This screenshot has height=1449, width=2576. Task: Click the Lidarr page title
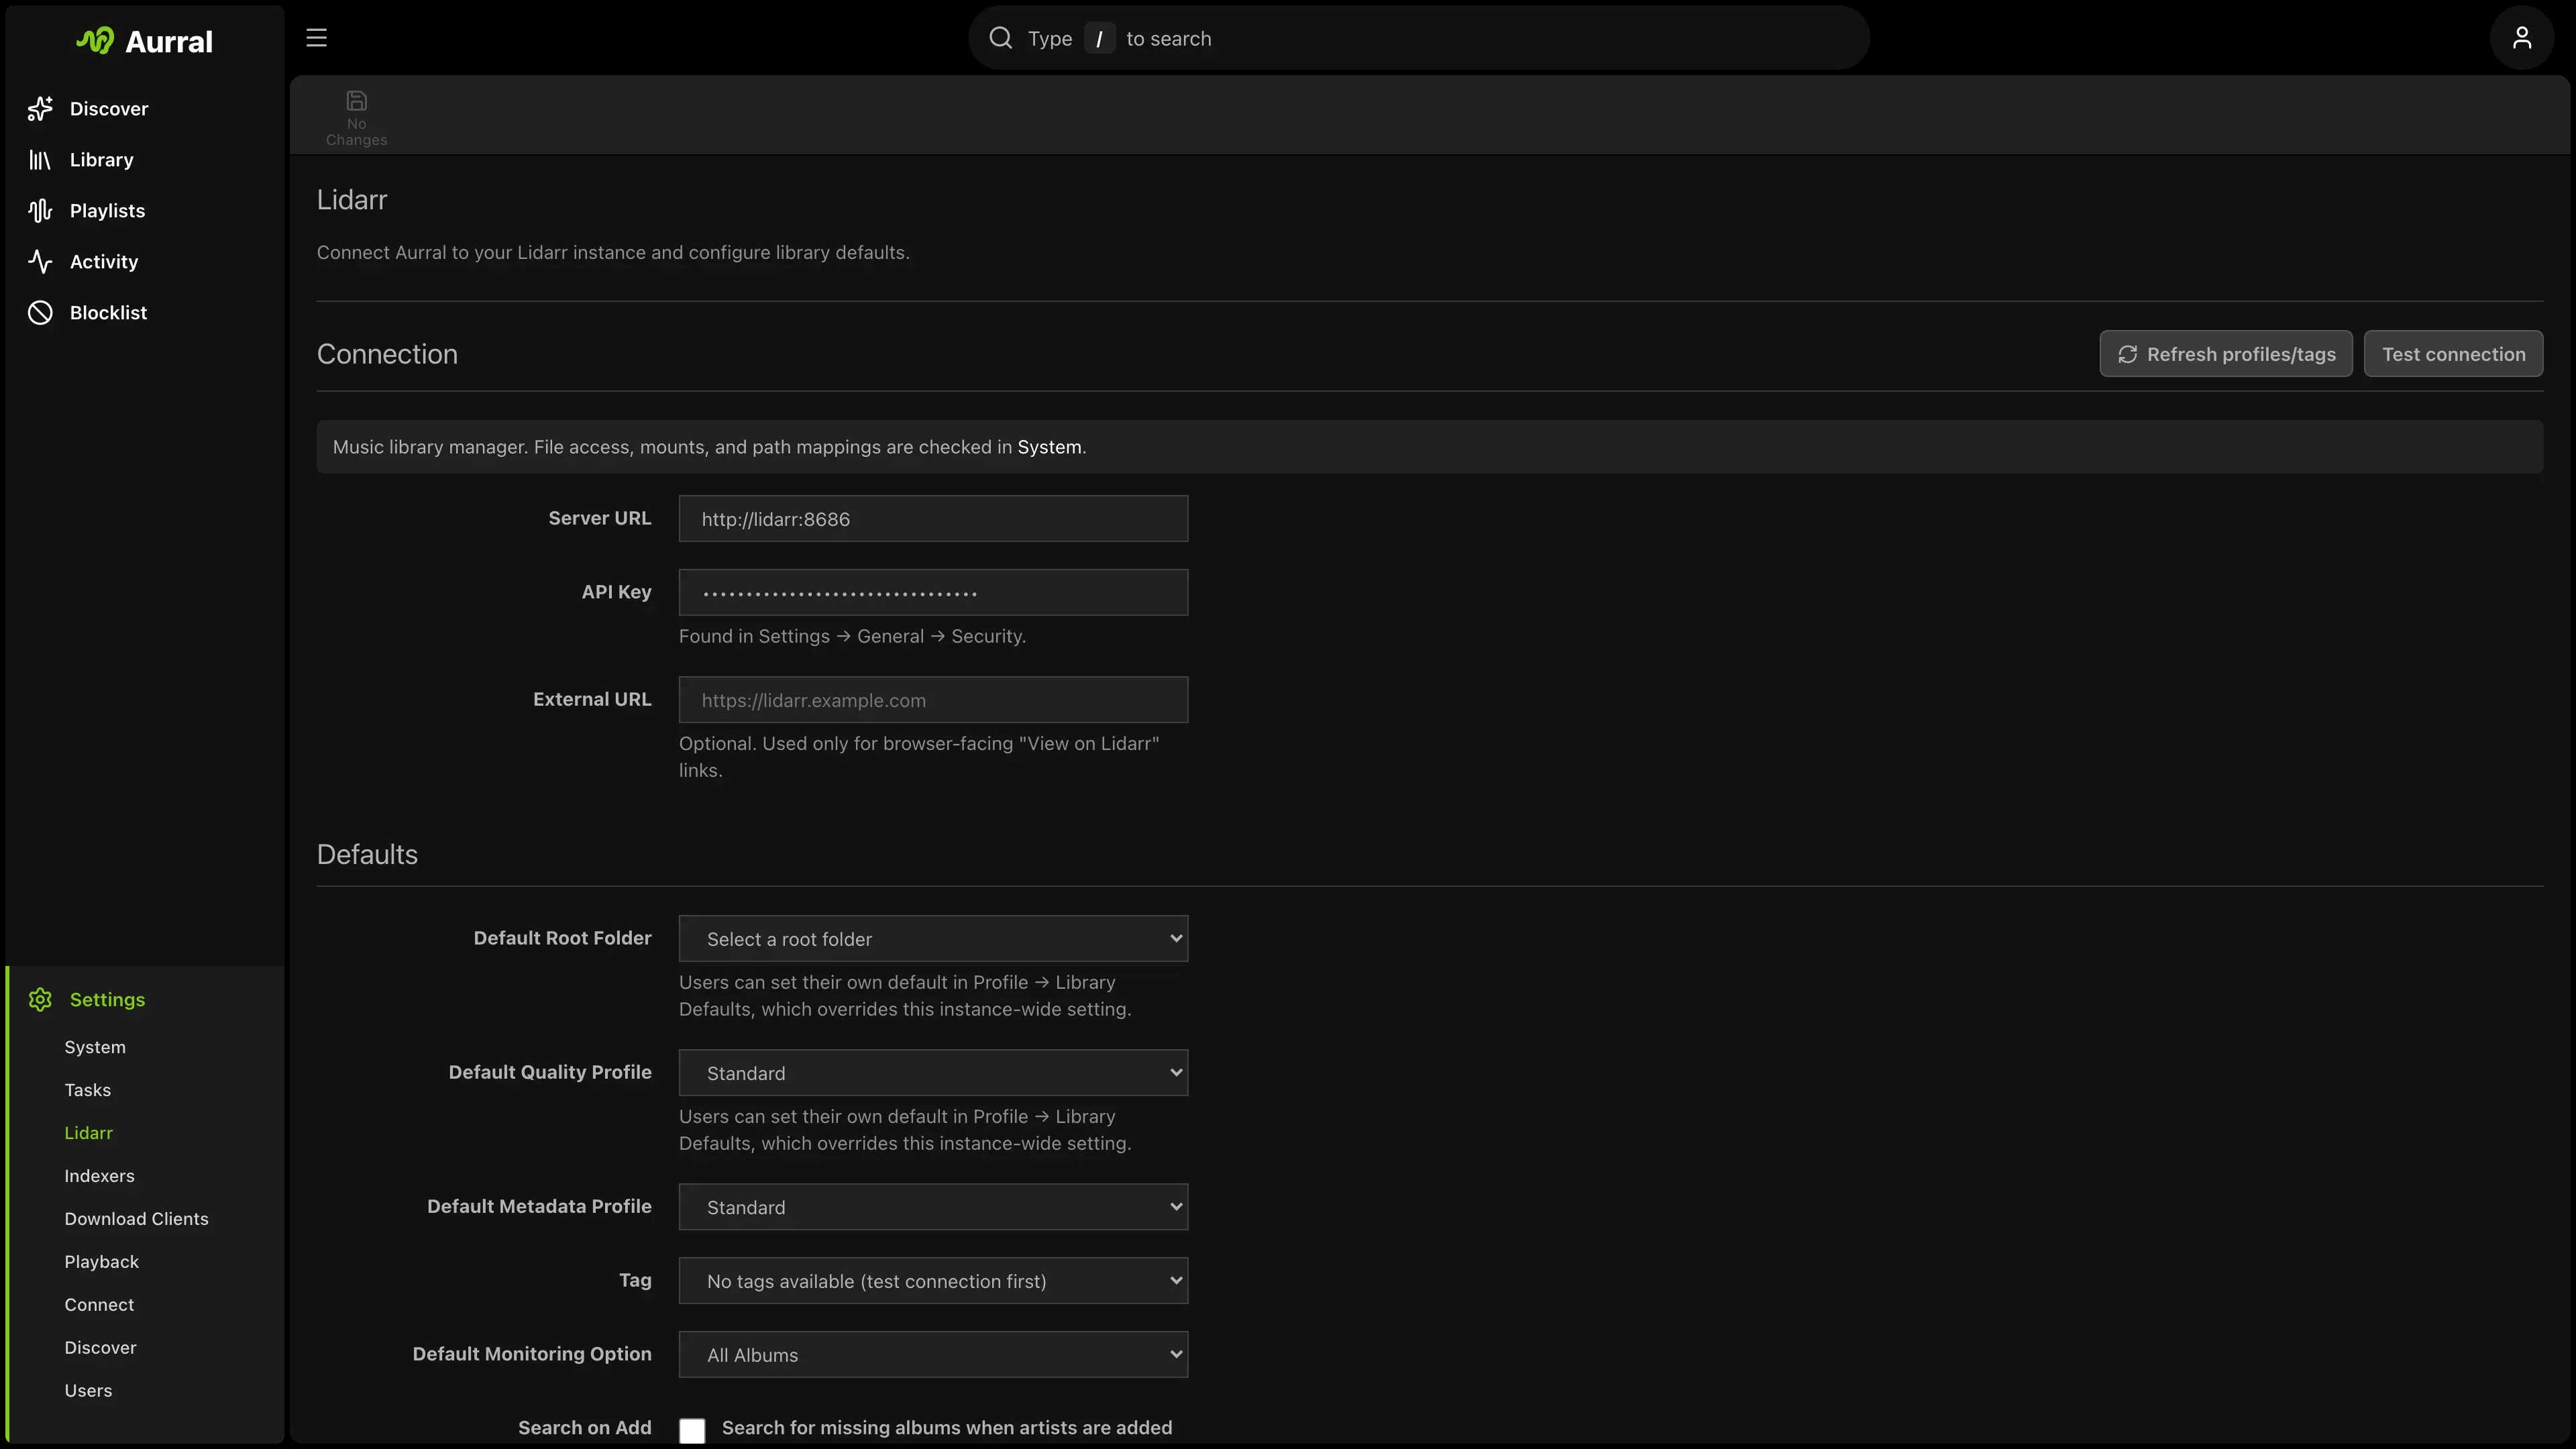[x=352, y=200]
